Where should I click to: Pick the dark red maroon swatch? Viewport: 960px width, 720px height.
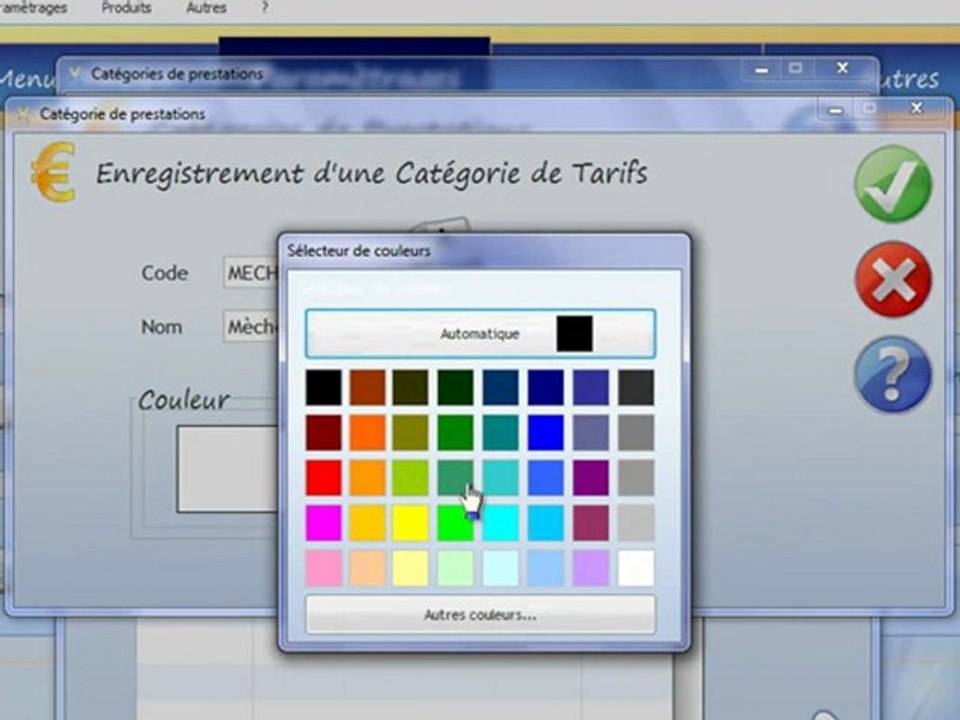[323, 432]
